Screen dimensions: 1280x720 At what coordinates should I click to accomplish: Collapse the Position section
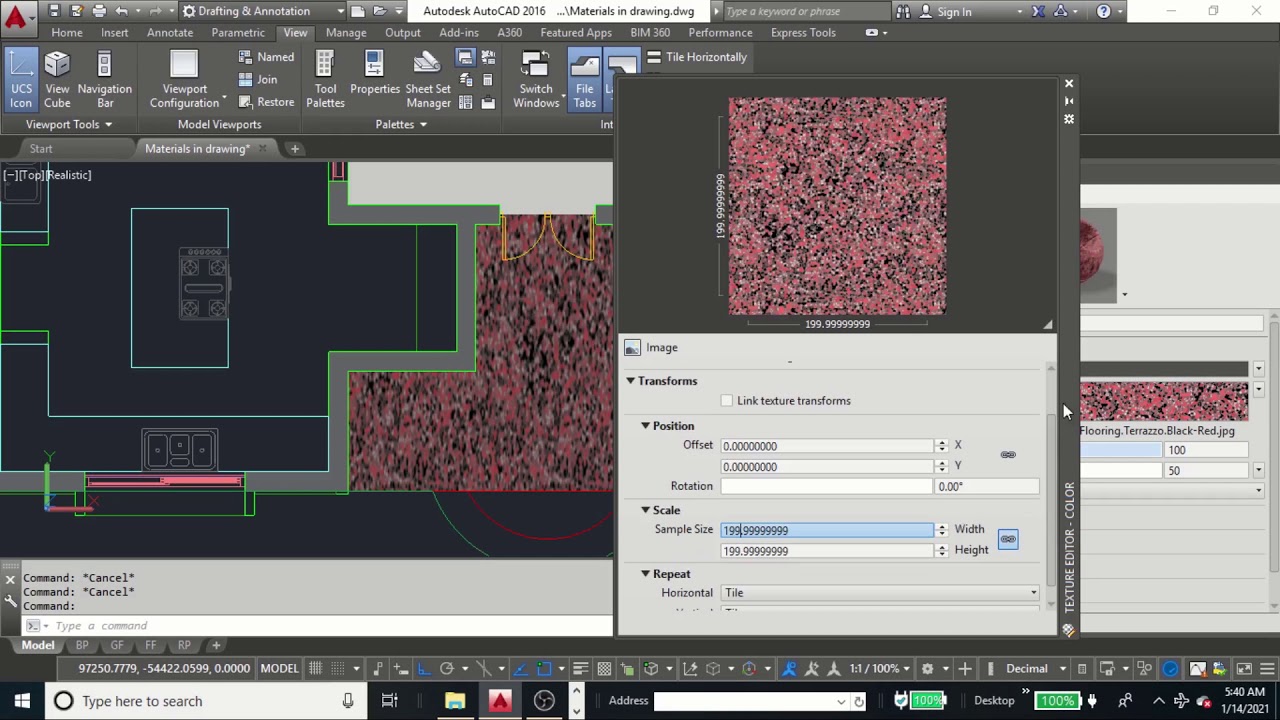(x=646, y=426)
